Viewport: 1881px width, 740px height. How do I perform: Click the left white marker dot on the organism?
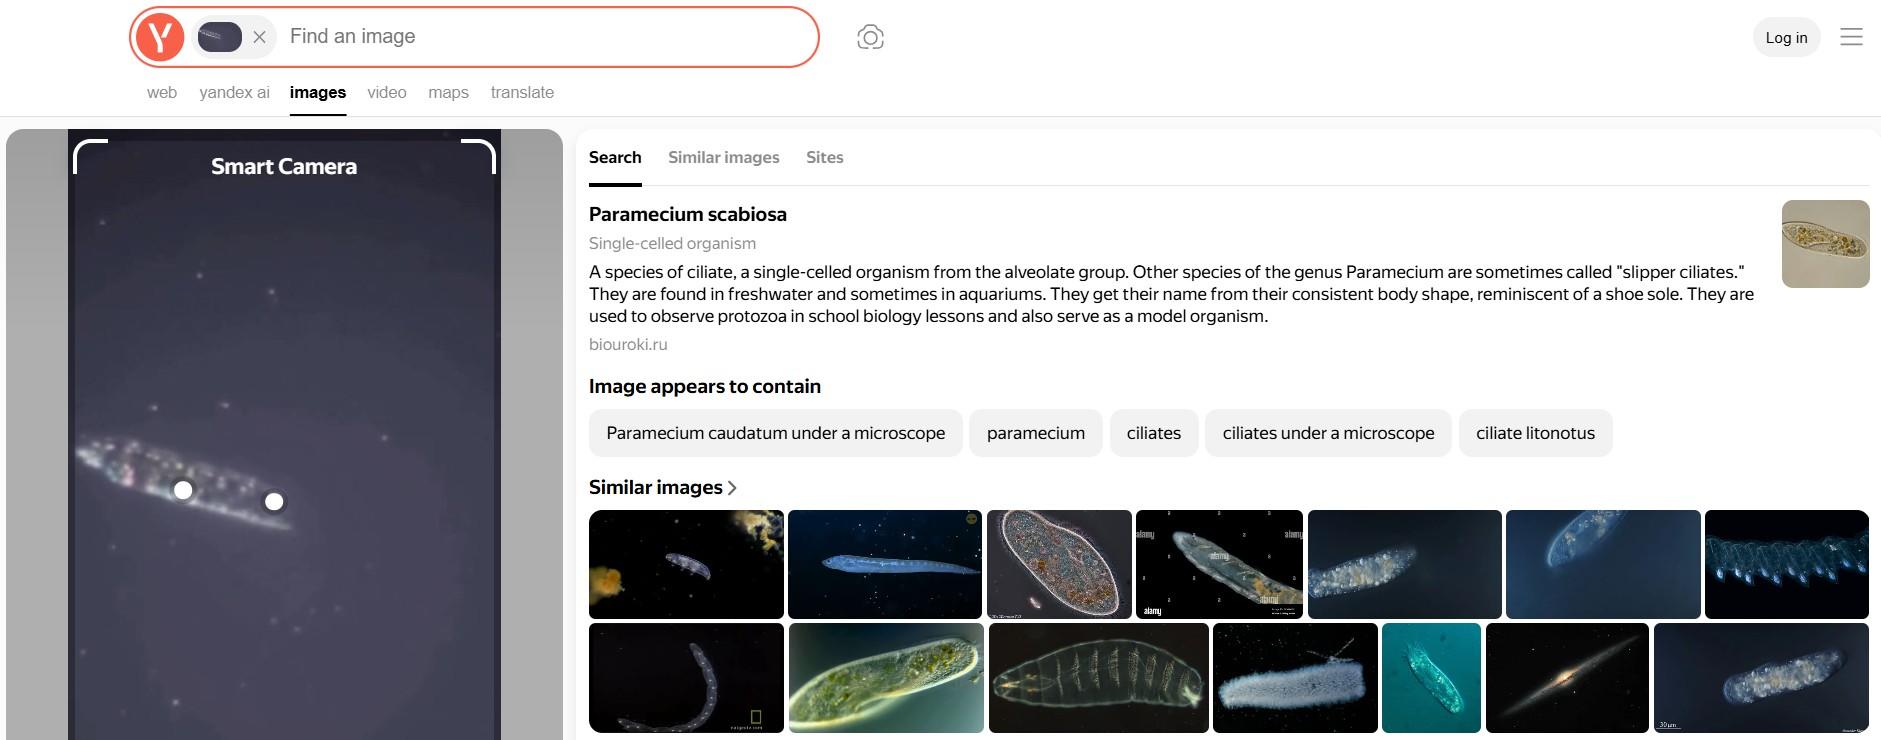click(183, 490)
